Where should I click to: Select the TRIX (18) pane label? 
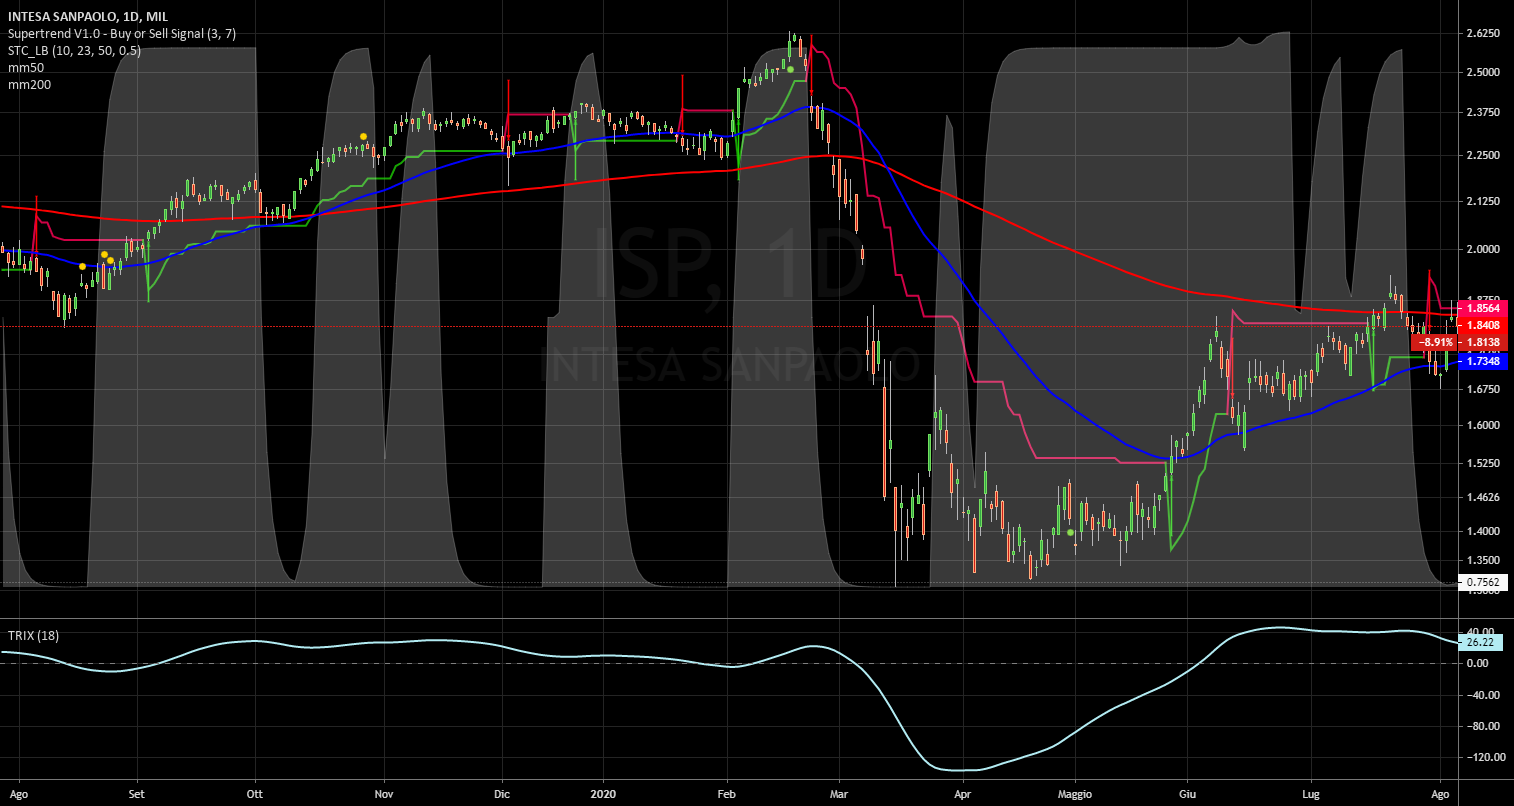click(33, 635)
